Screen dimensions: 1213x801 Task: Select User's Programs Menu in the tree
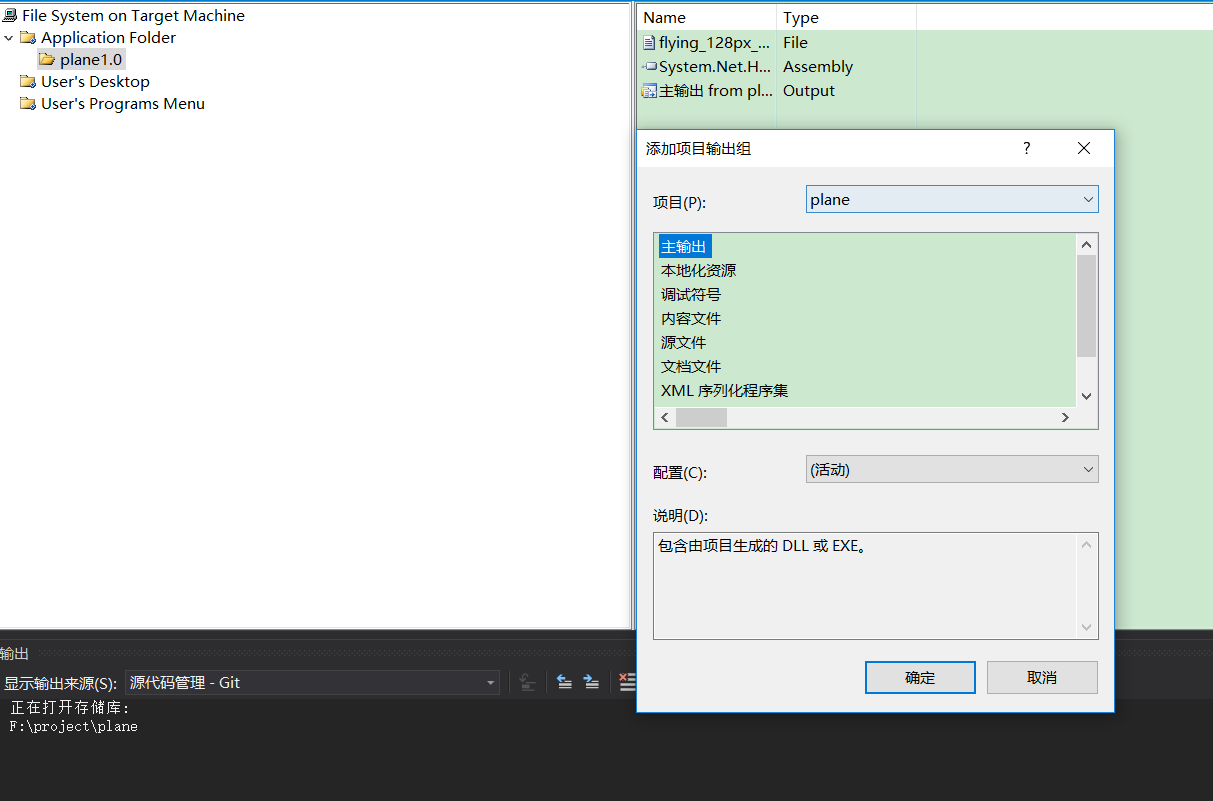122,104
